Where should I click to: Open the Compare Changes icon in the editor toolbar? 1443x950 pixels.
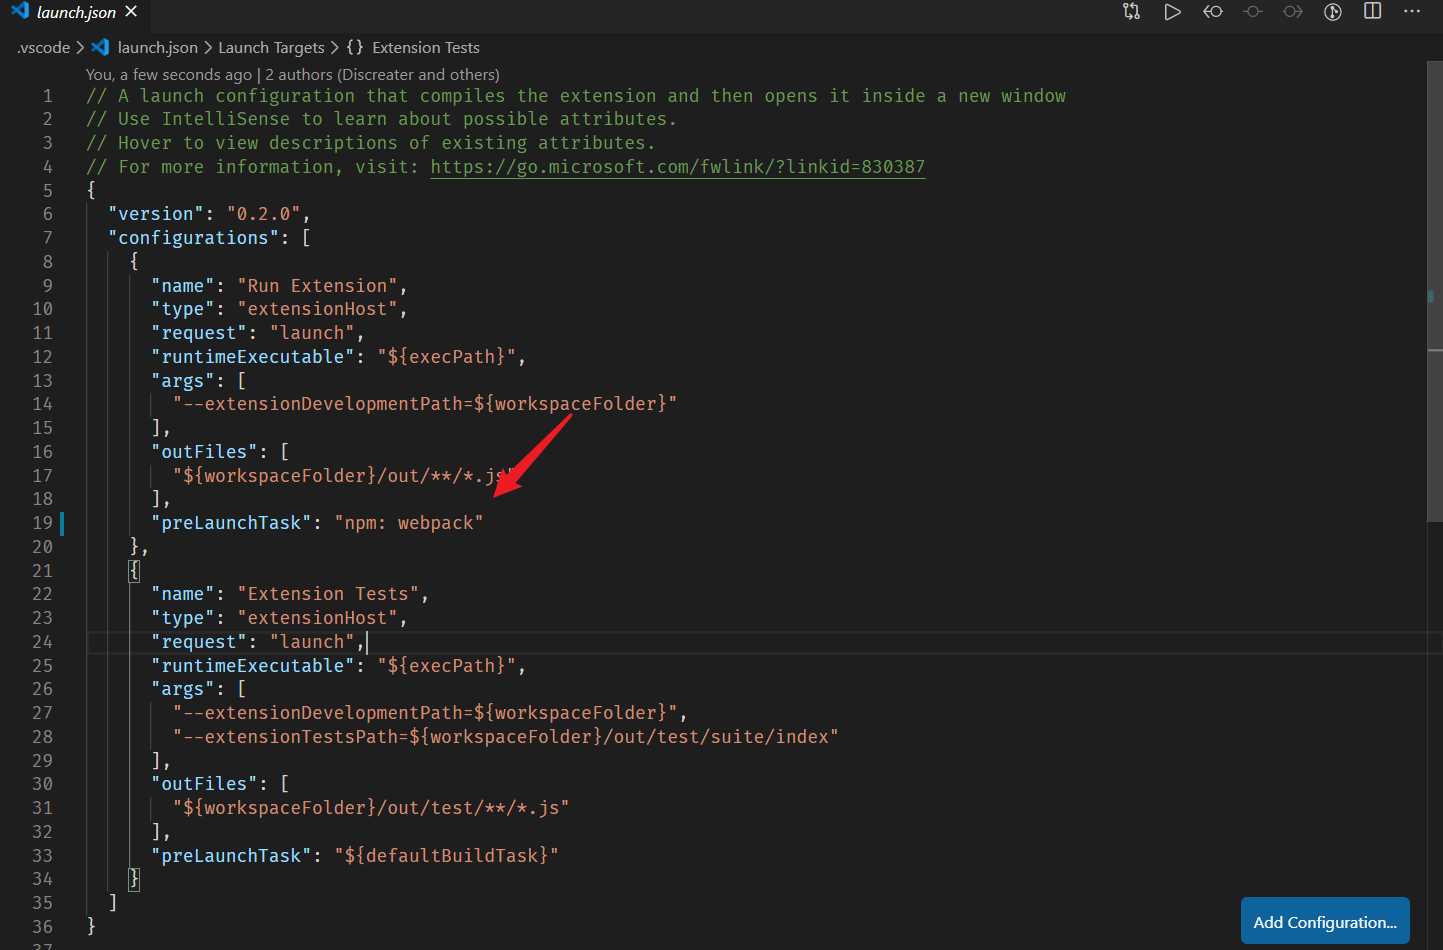pos(1131,12)
